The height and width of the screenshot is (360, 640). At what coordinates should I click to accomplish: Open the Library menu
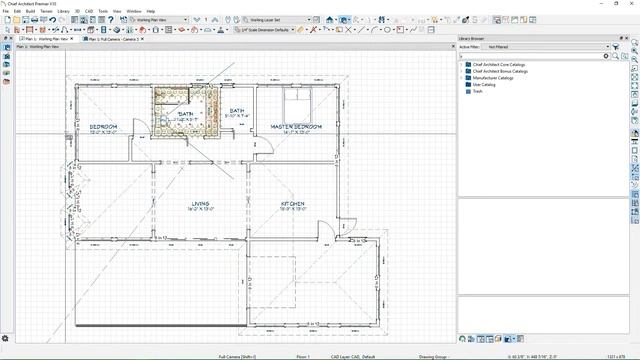point(63,11)
